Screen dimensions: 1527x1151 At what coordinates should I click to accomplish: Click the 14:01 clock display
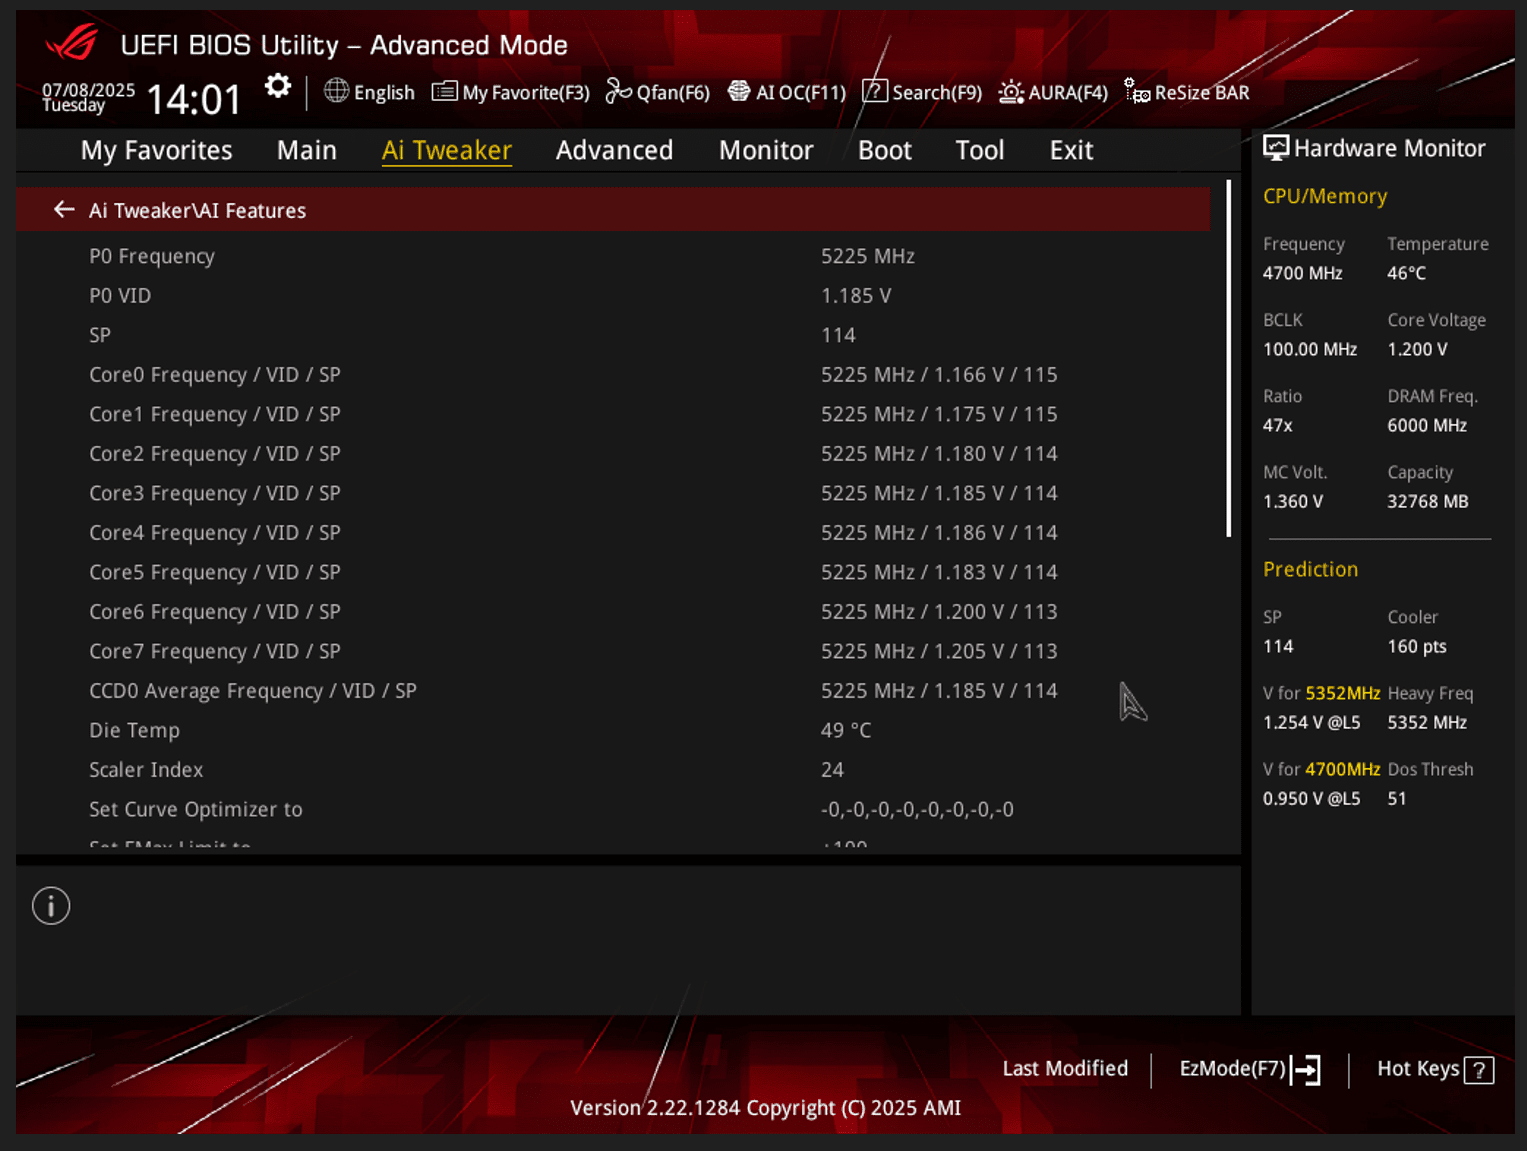pos(194,99)
